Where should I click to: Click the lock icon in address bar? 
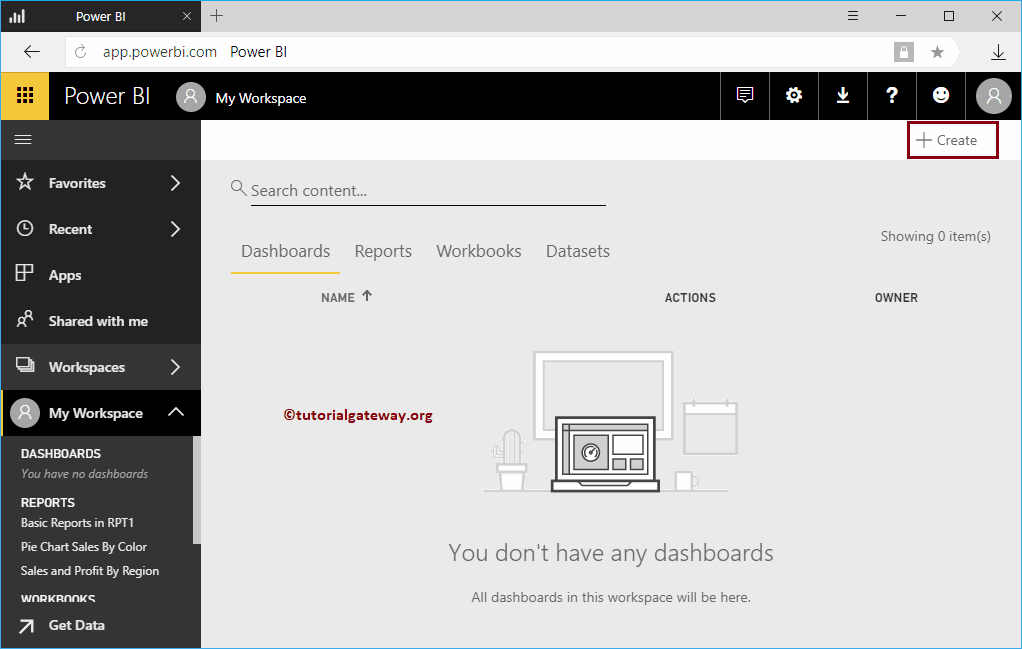pyautogui.click(x=903, y=52)
